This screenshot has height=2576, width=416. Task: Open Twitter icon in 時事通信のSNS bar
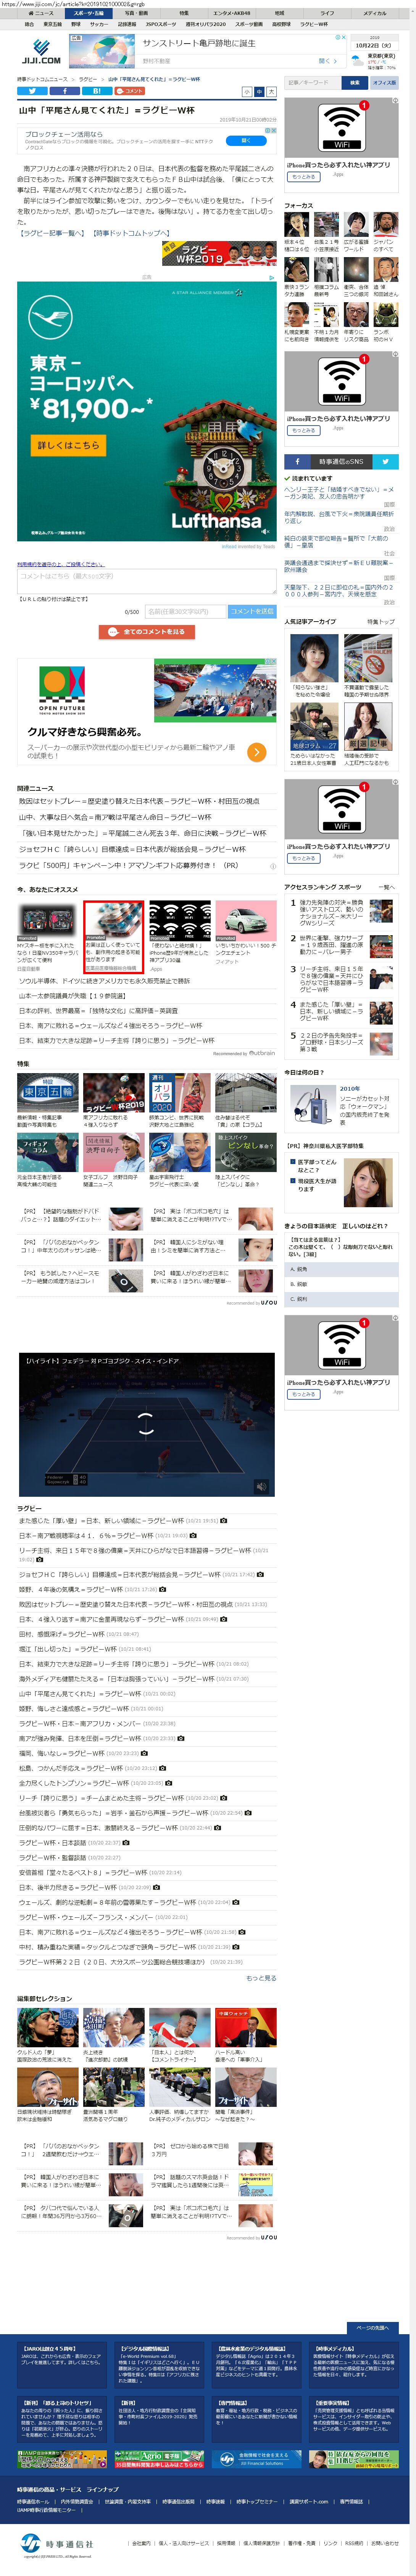386,461
